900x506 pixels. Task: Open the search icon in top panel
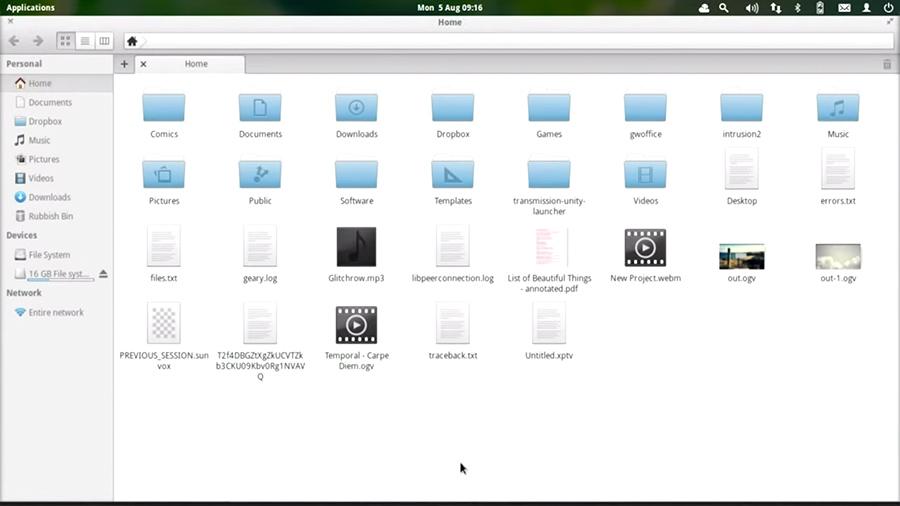click(x=724, y=8)
